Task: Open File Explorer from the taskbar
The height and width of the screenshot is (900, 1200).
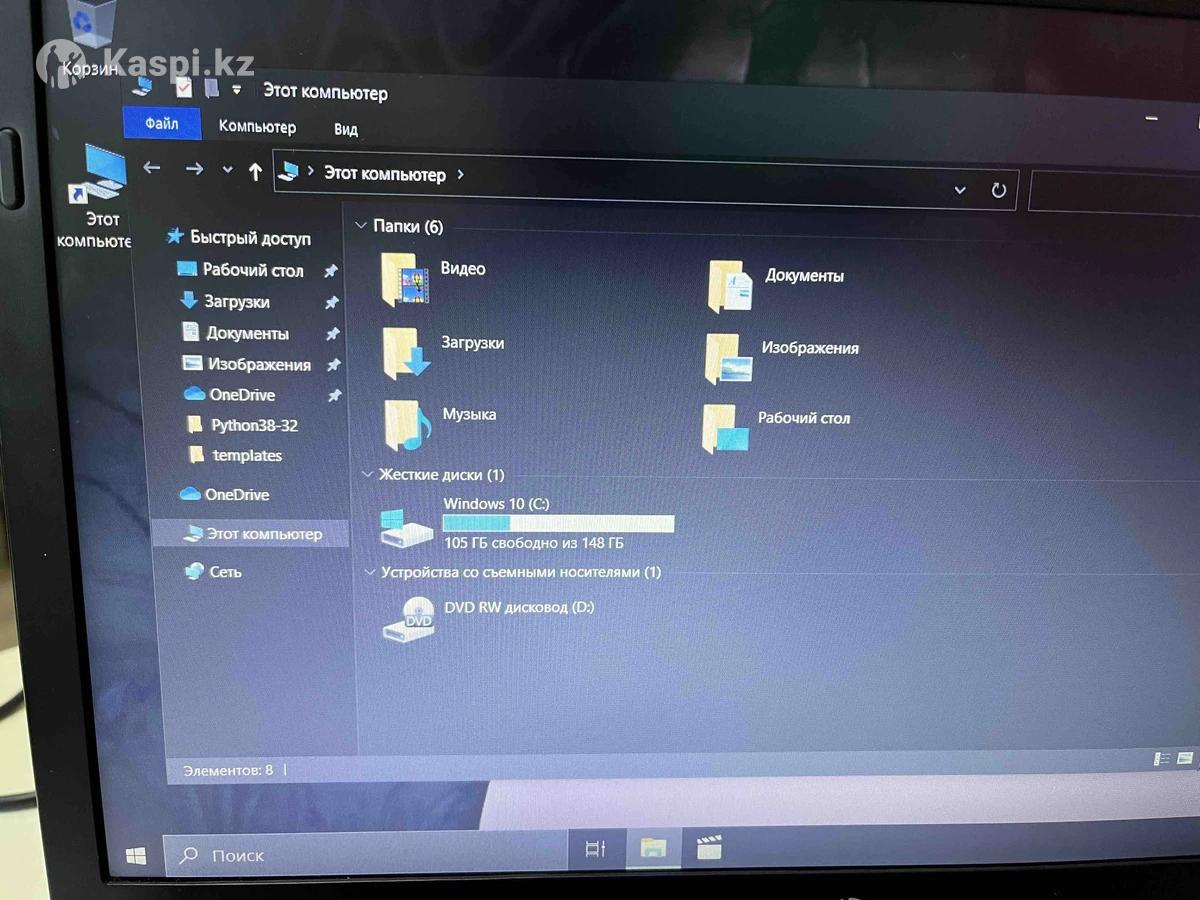Action: 653,849
